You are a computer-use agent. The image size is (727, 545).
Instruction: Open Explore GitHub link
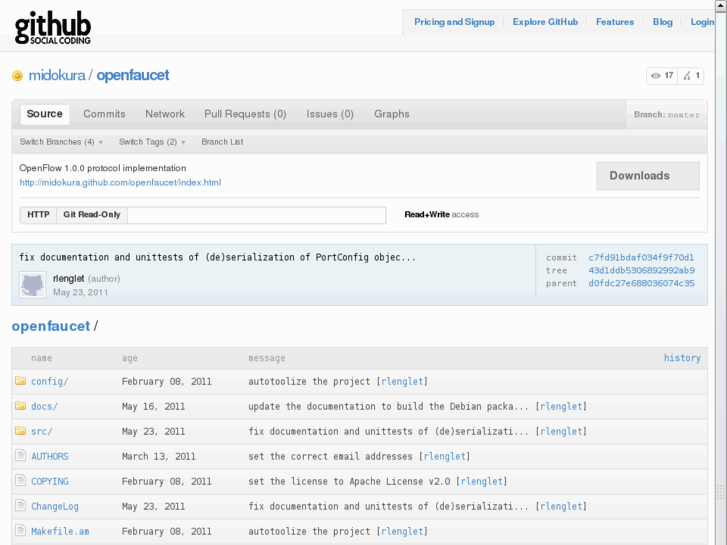pyautogui.click(x=545, y=22)
